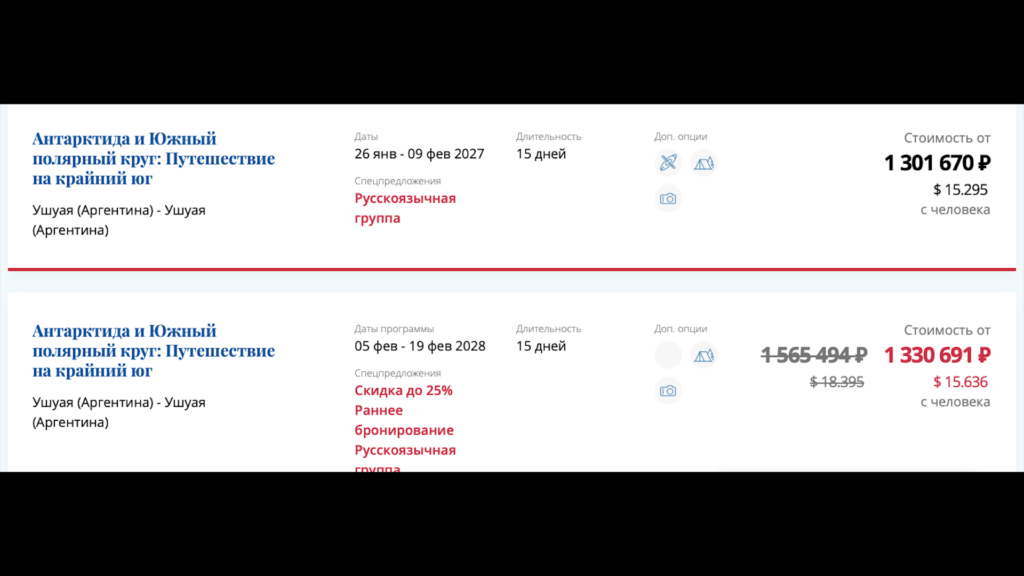Click the price 1 301 670 ₽
This screenshot has width=1024, height=576.
coord(937,162)
